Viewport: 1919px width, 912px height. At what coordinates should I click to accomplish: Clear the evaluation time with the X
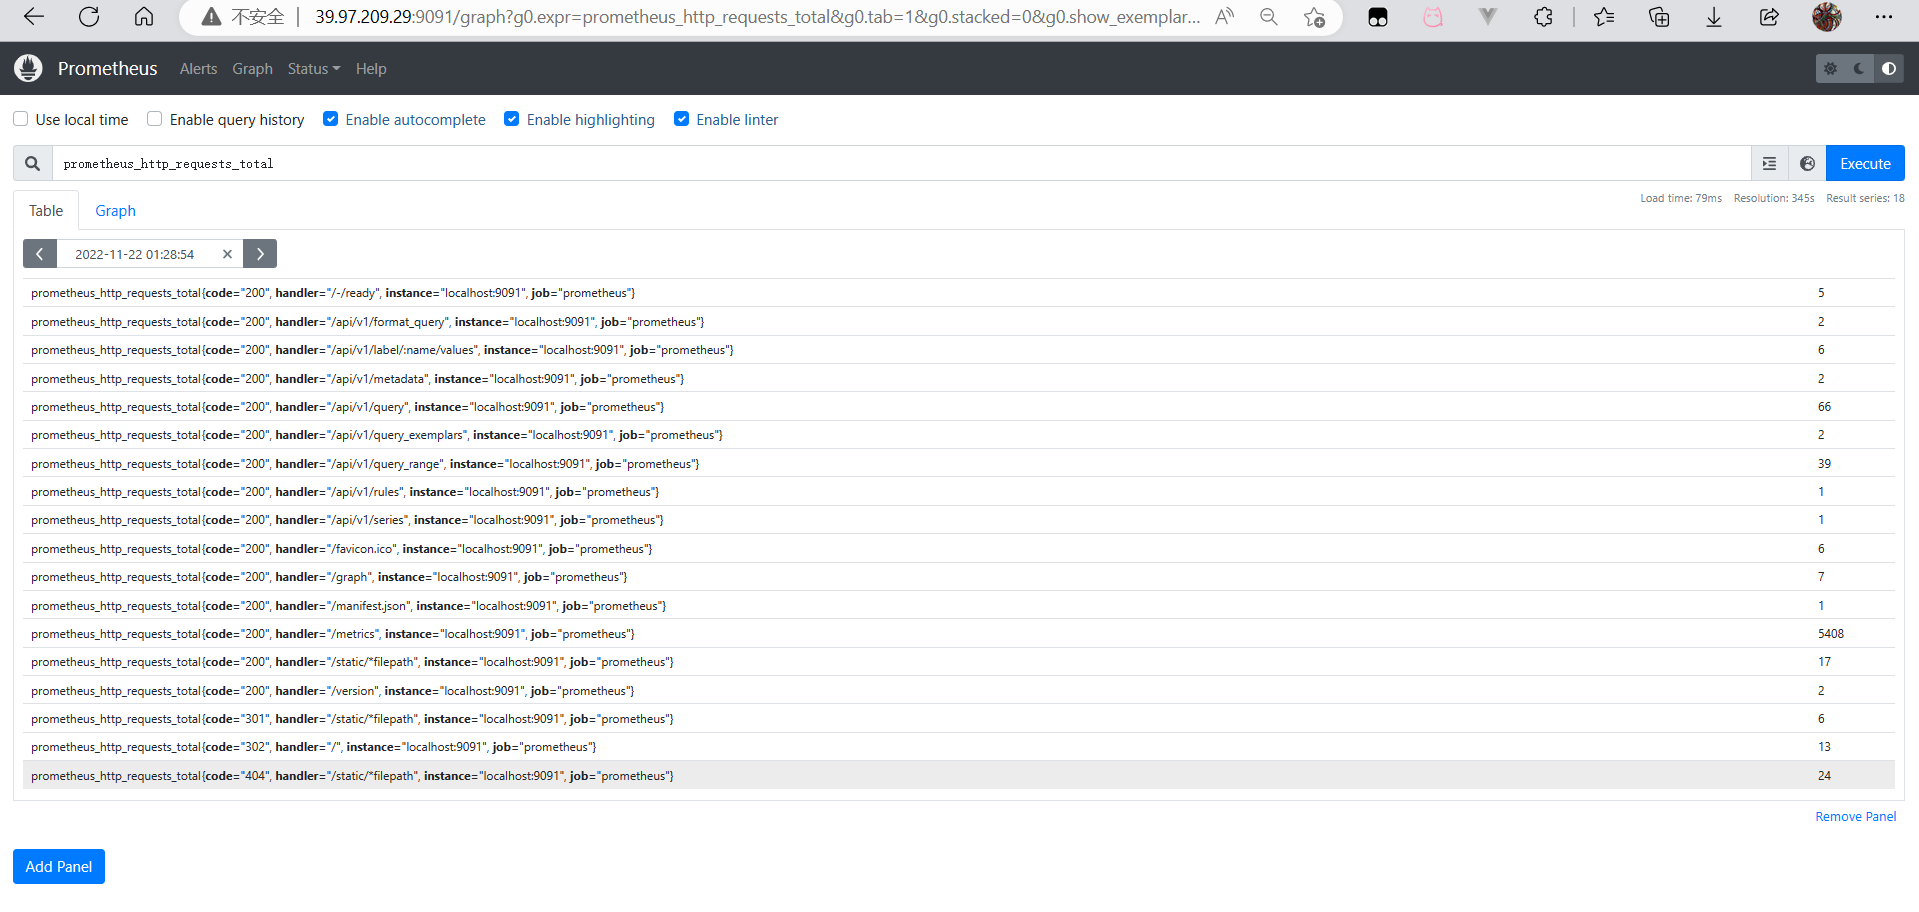coord(227,254)
